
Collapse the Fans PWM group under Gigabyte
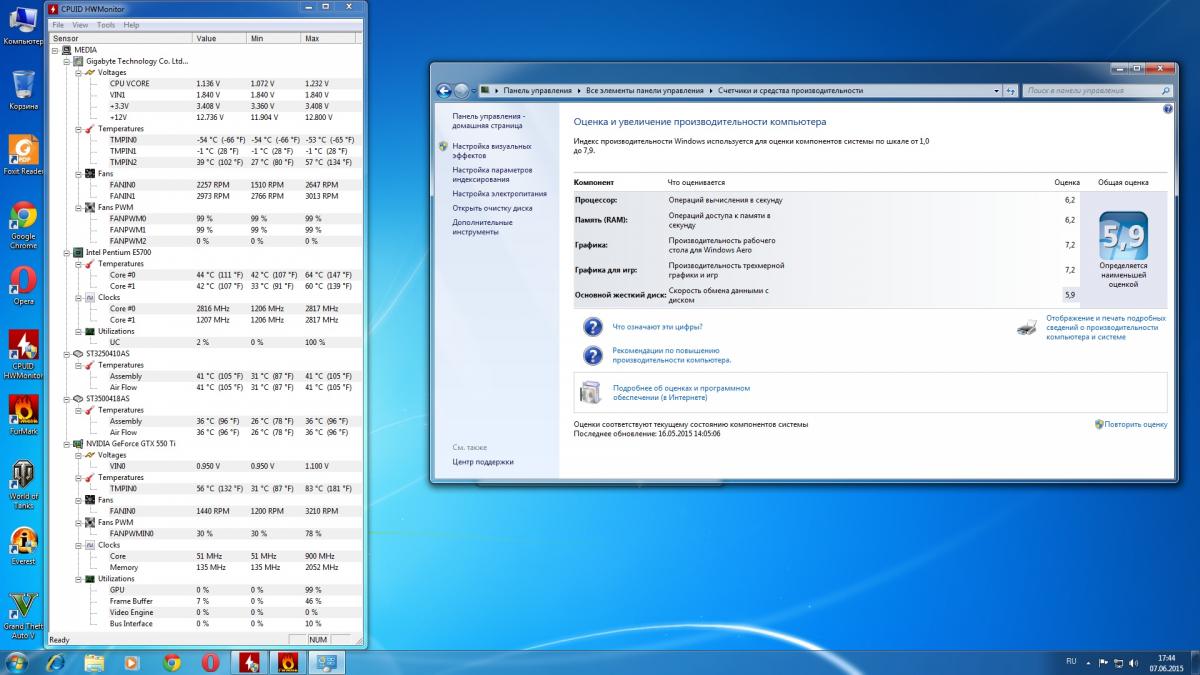77,207
